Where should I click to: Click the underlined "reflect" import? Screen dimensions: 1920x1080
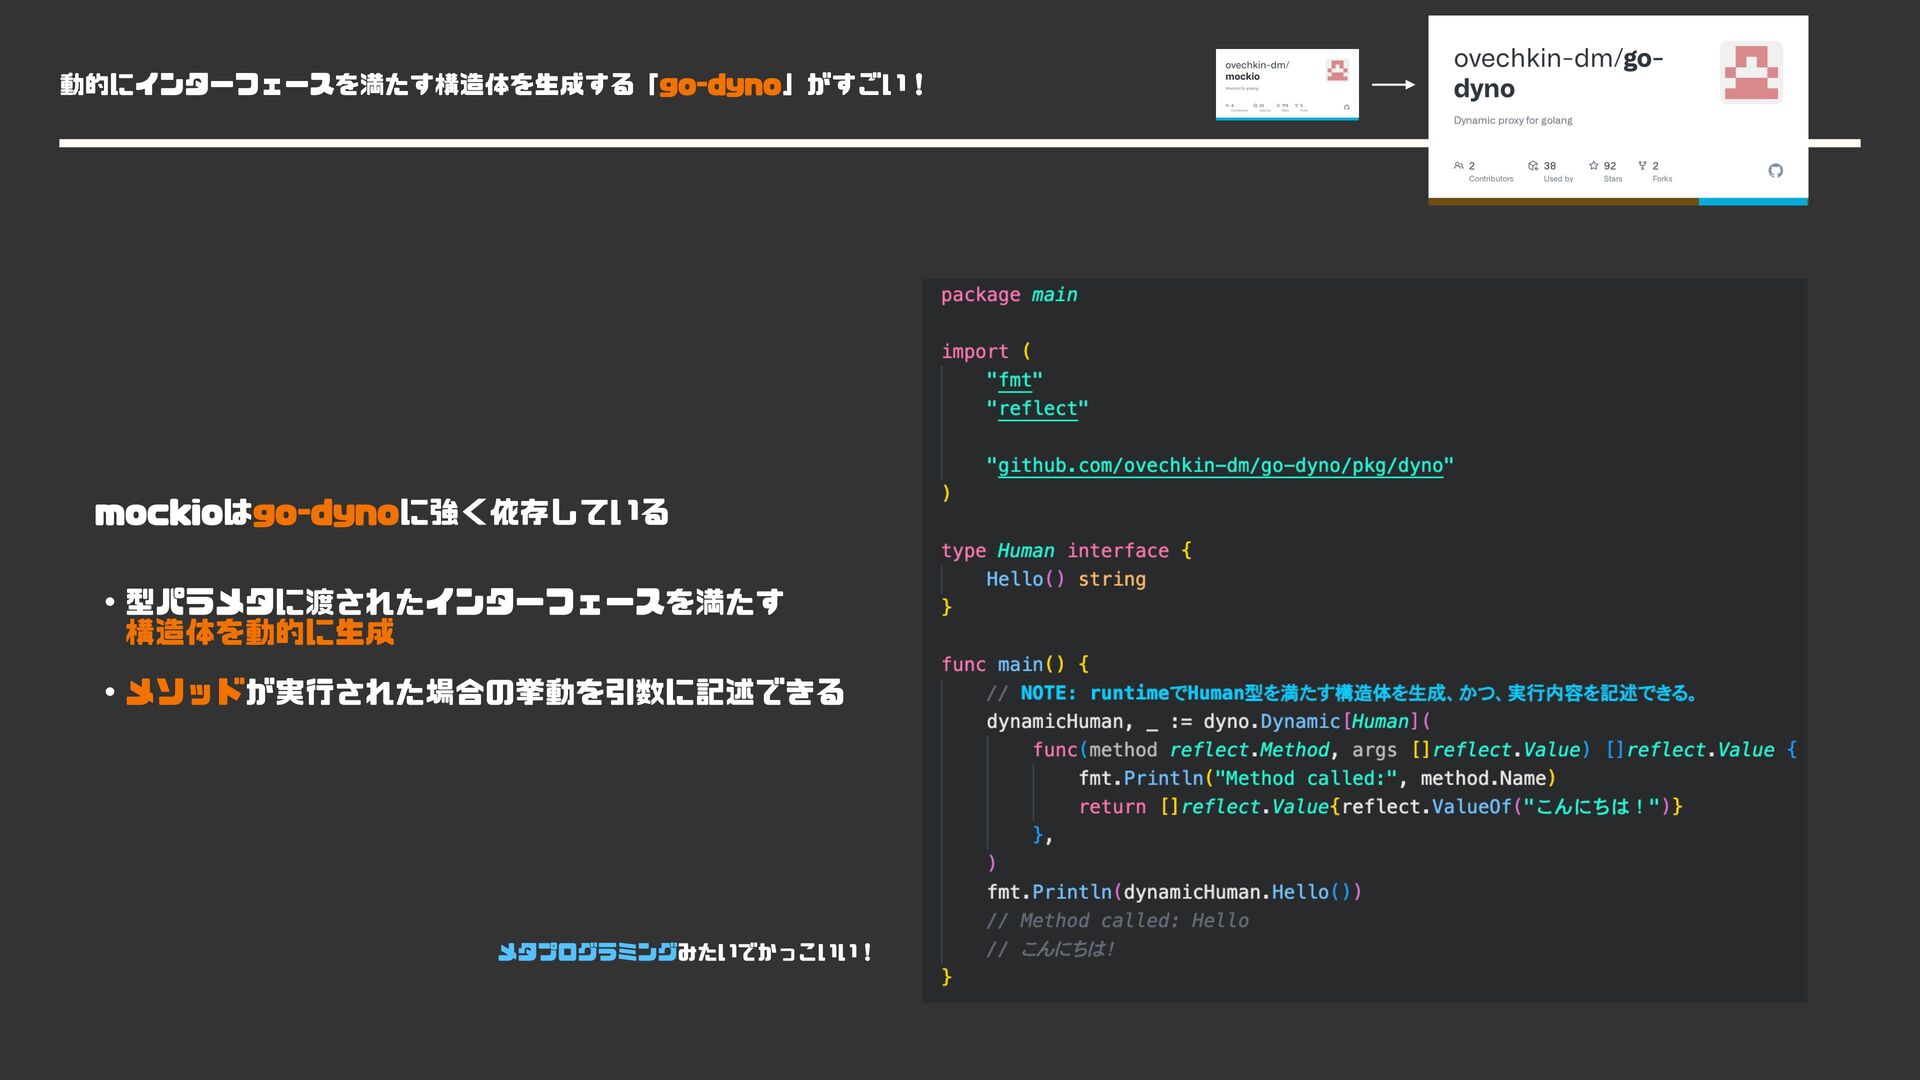[1037, 408]
